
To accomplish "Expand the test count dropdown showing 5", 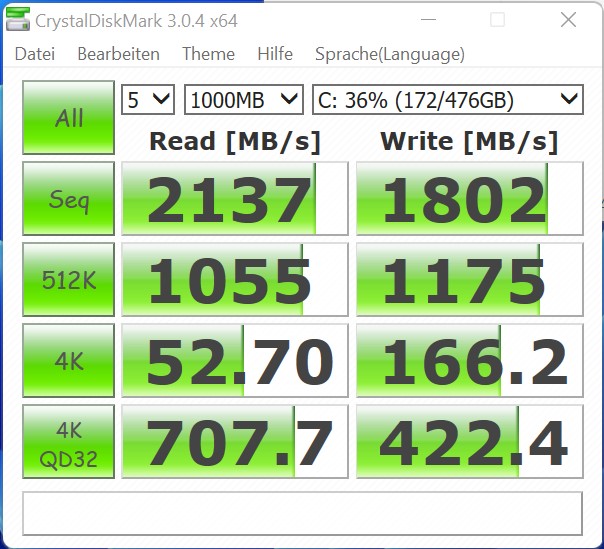I will [x=148, y=100].
